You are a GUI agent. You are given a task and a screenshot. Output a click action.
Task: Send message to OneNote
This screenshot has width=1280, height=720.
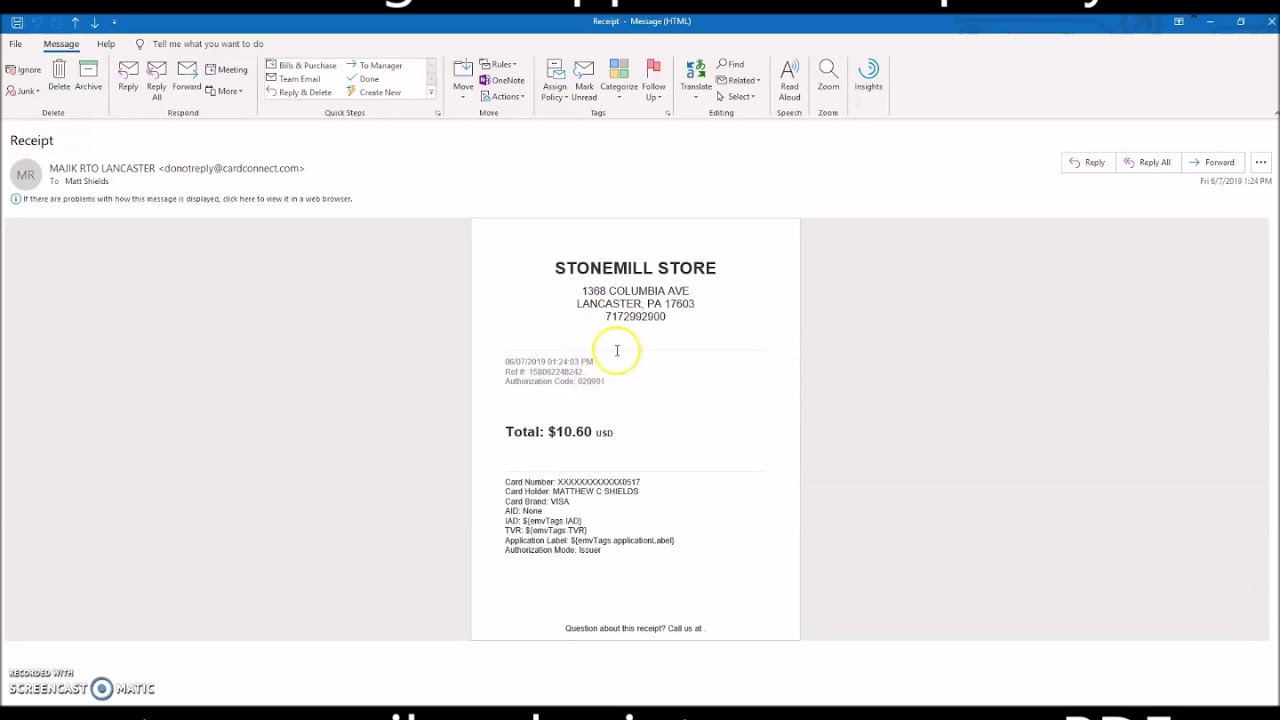tap(502, 81)
